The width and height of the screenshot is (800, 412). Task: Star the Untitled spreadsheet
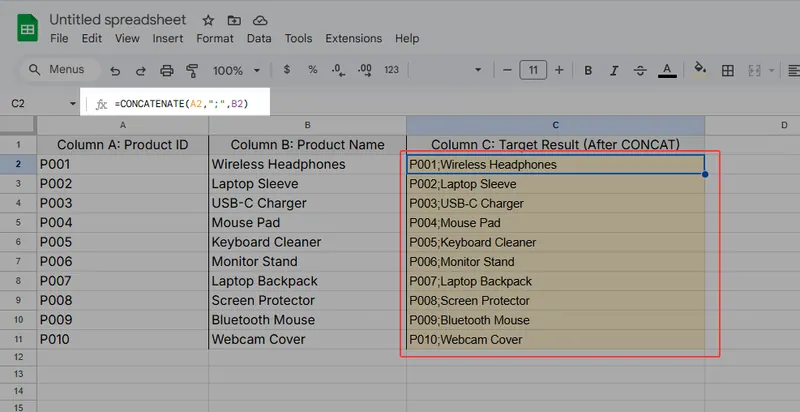pyautogui.click(x=208, y=20)
